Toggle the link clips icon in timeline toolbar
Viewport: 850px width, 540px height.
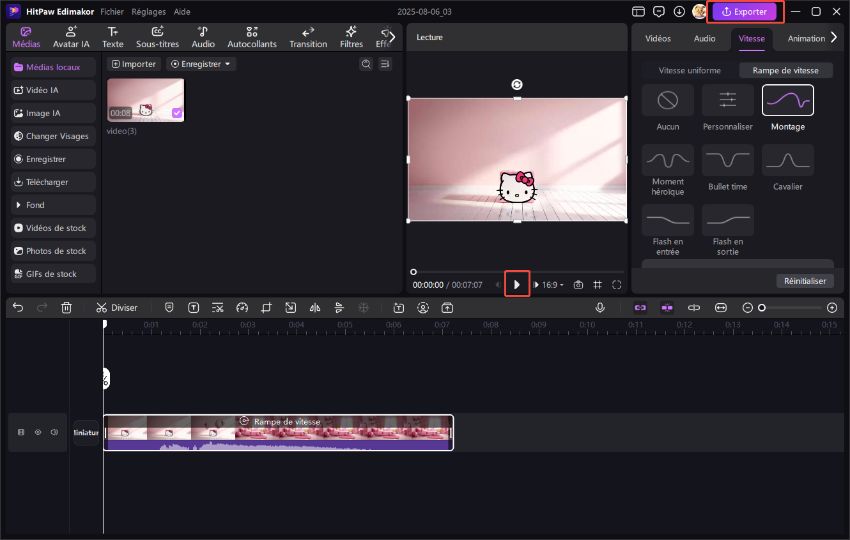coord(640,307)
